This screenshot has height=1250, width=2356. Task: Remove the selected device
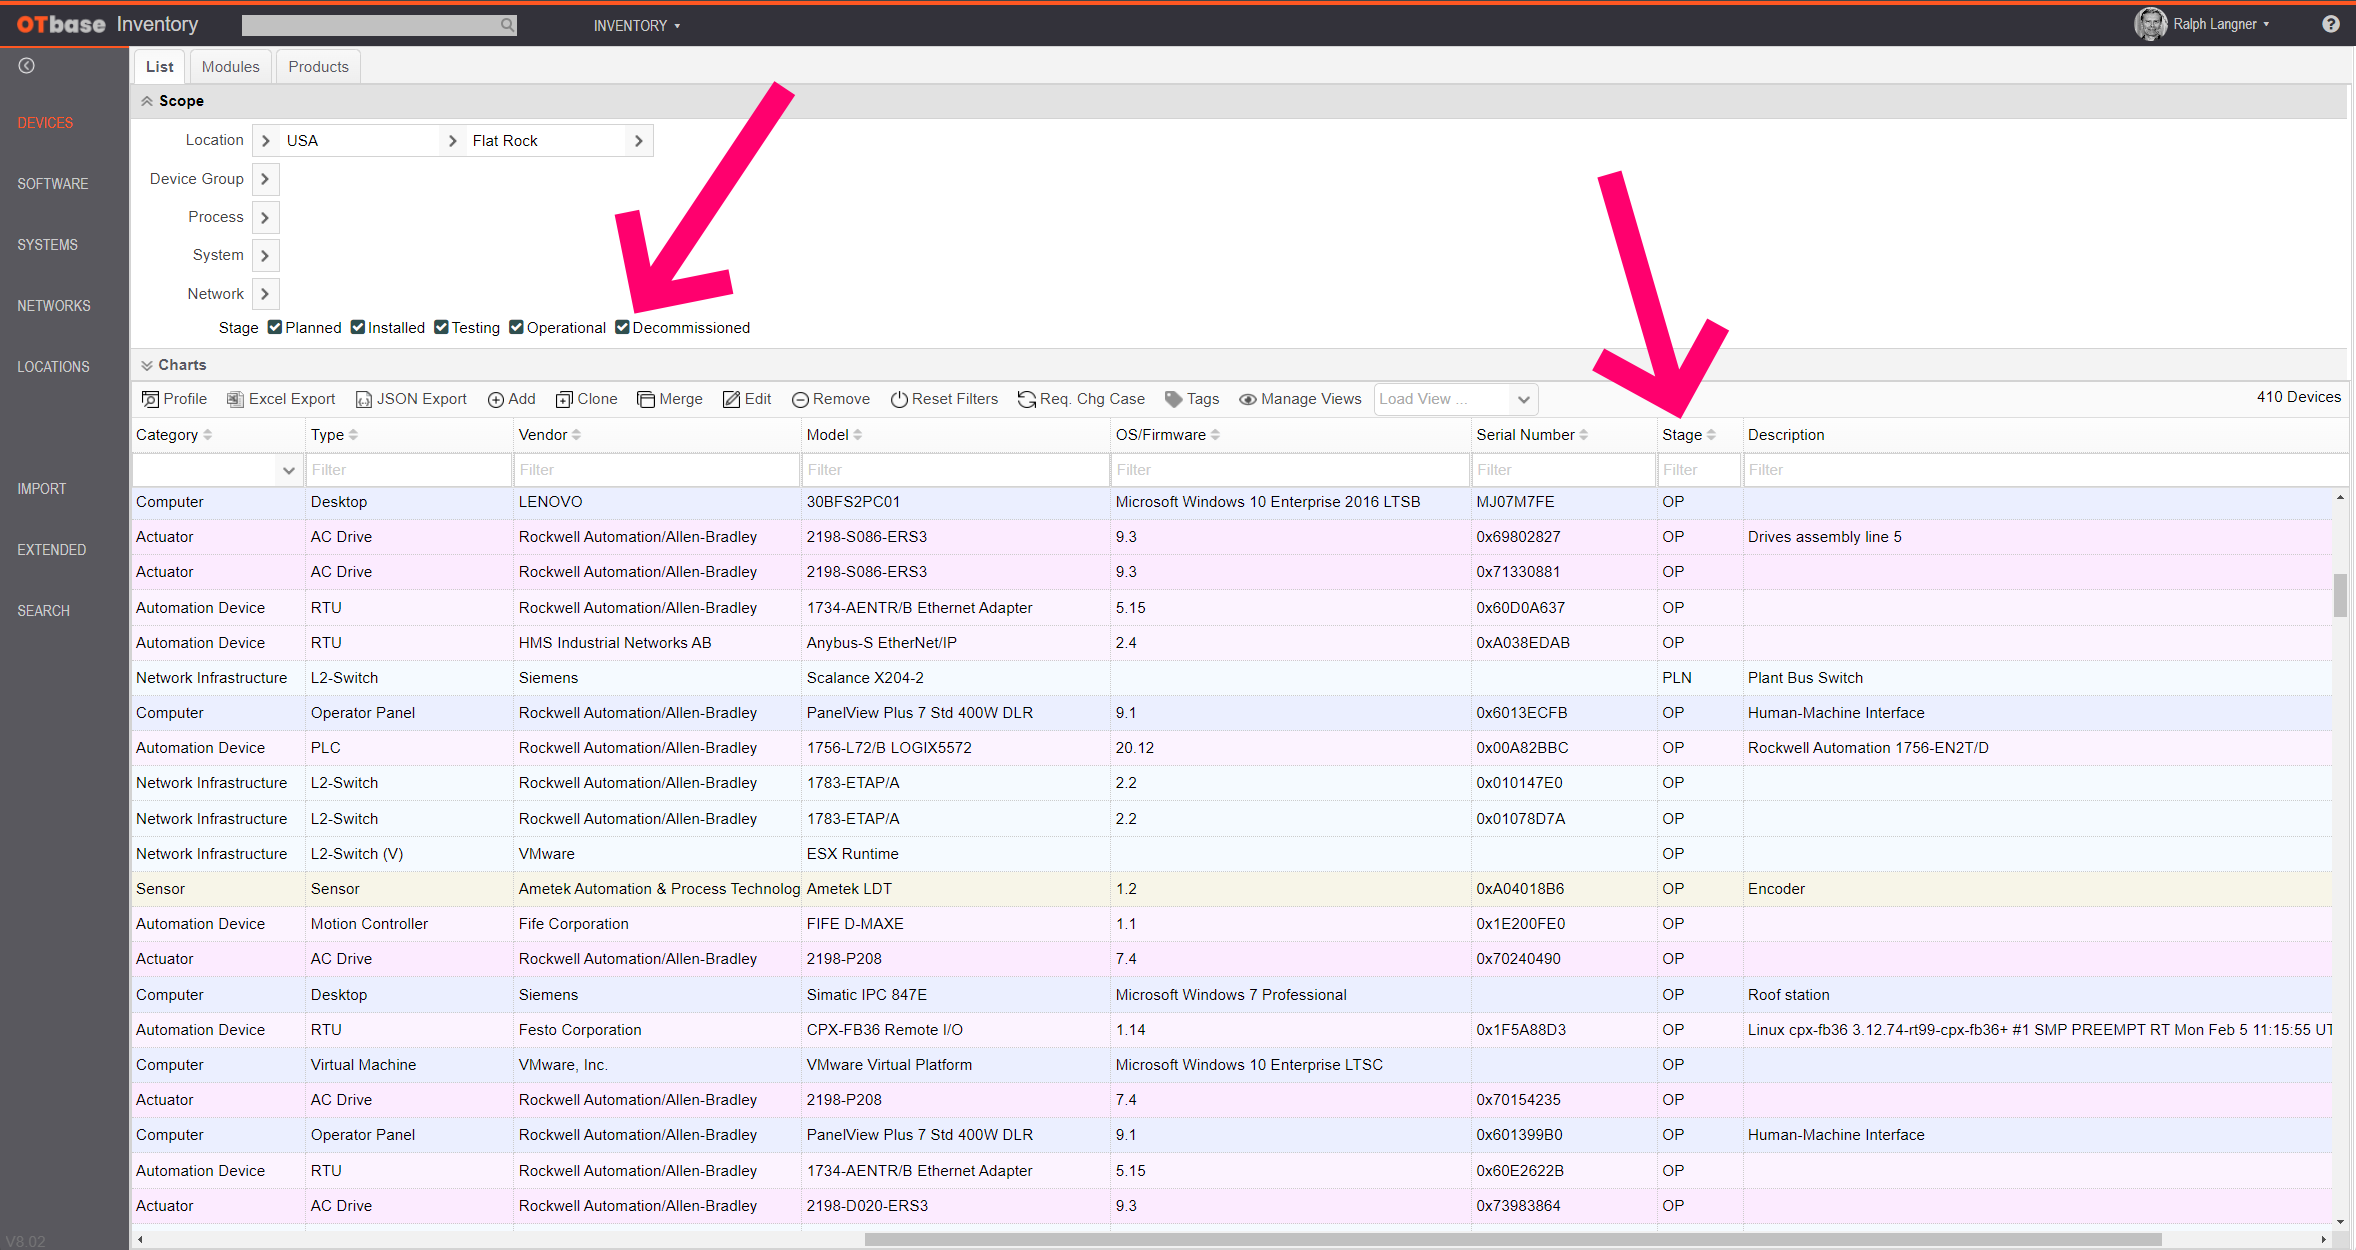pos(831,399)
